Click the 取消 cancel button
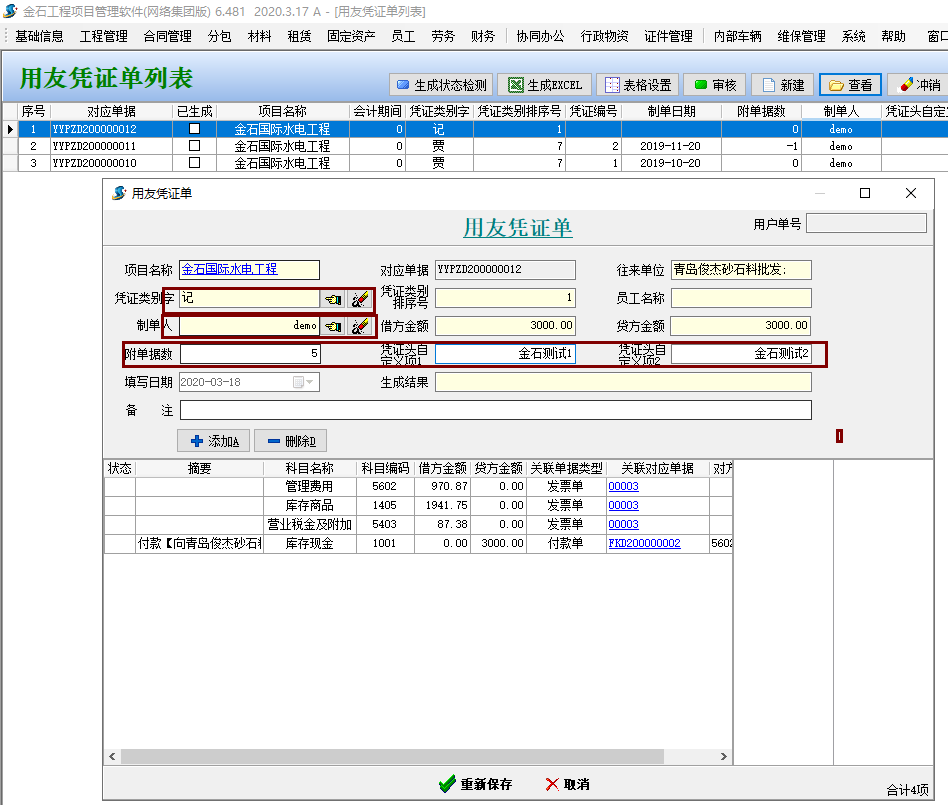948x805 pixels. pos(567,784)
